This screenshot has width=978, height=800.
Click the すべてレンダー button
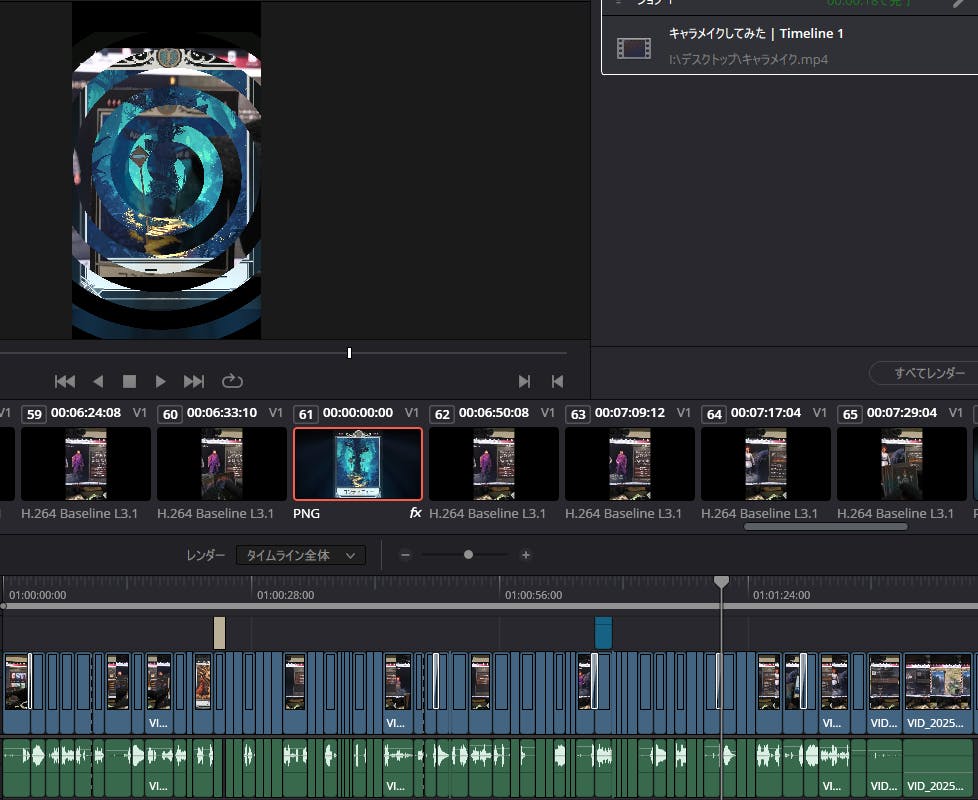click(x=929, y=373)
